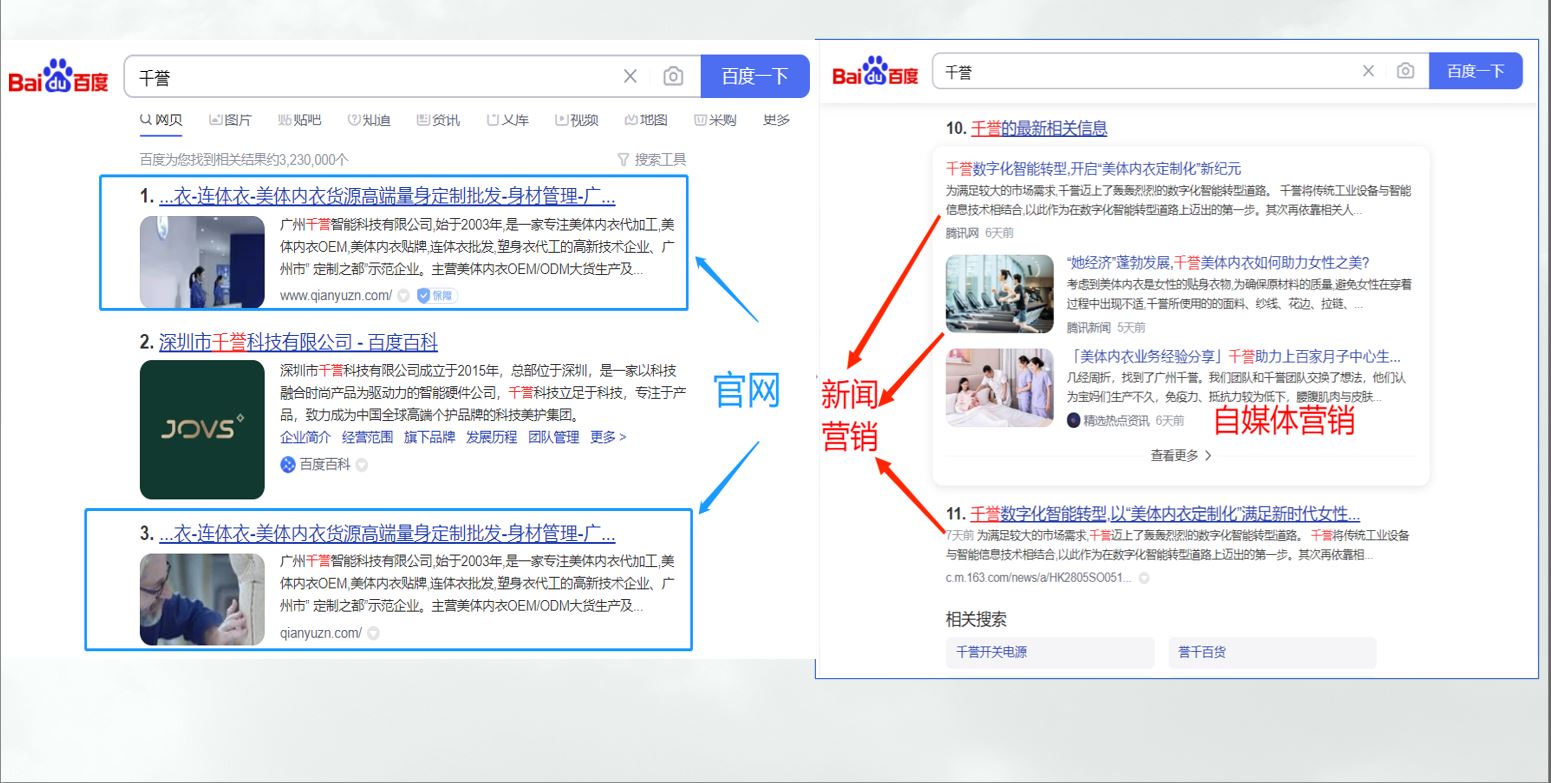Open the 更多 tab in the search category bar
Viewport: 1551px width, 783px height.
coord(776,120)
